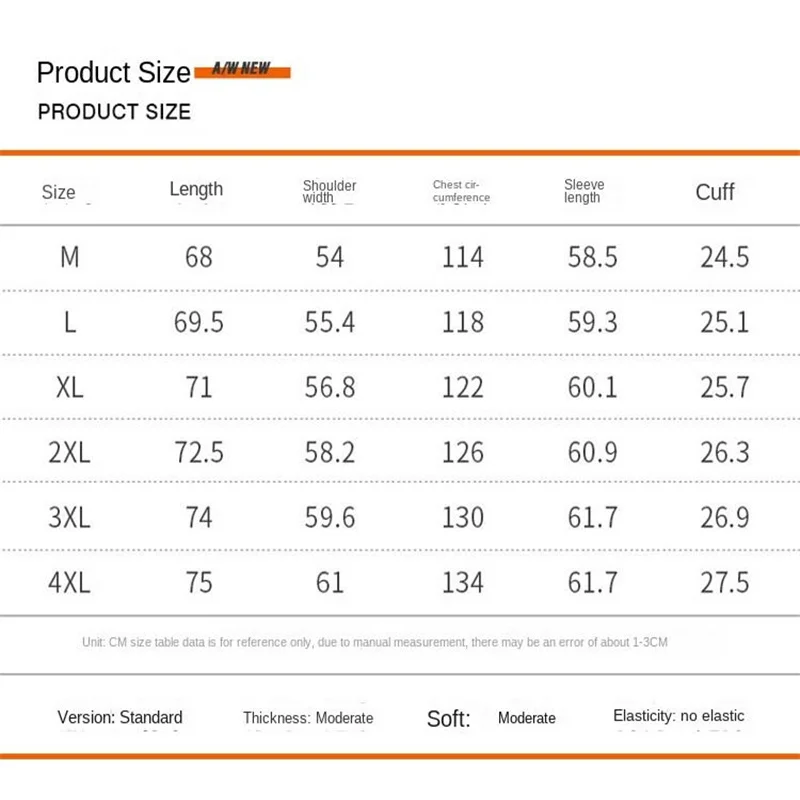
Task: Select the Chest circumference column header
Action: (x=461, y=191)
